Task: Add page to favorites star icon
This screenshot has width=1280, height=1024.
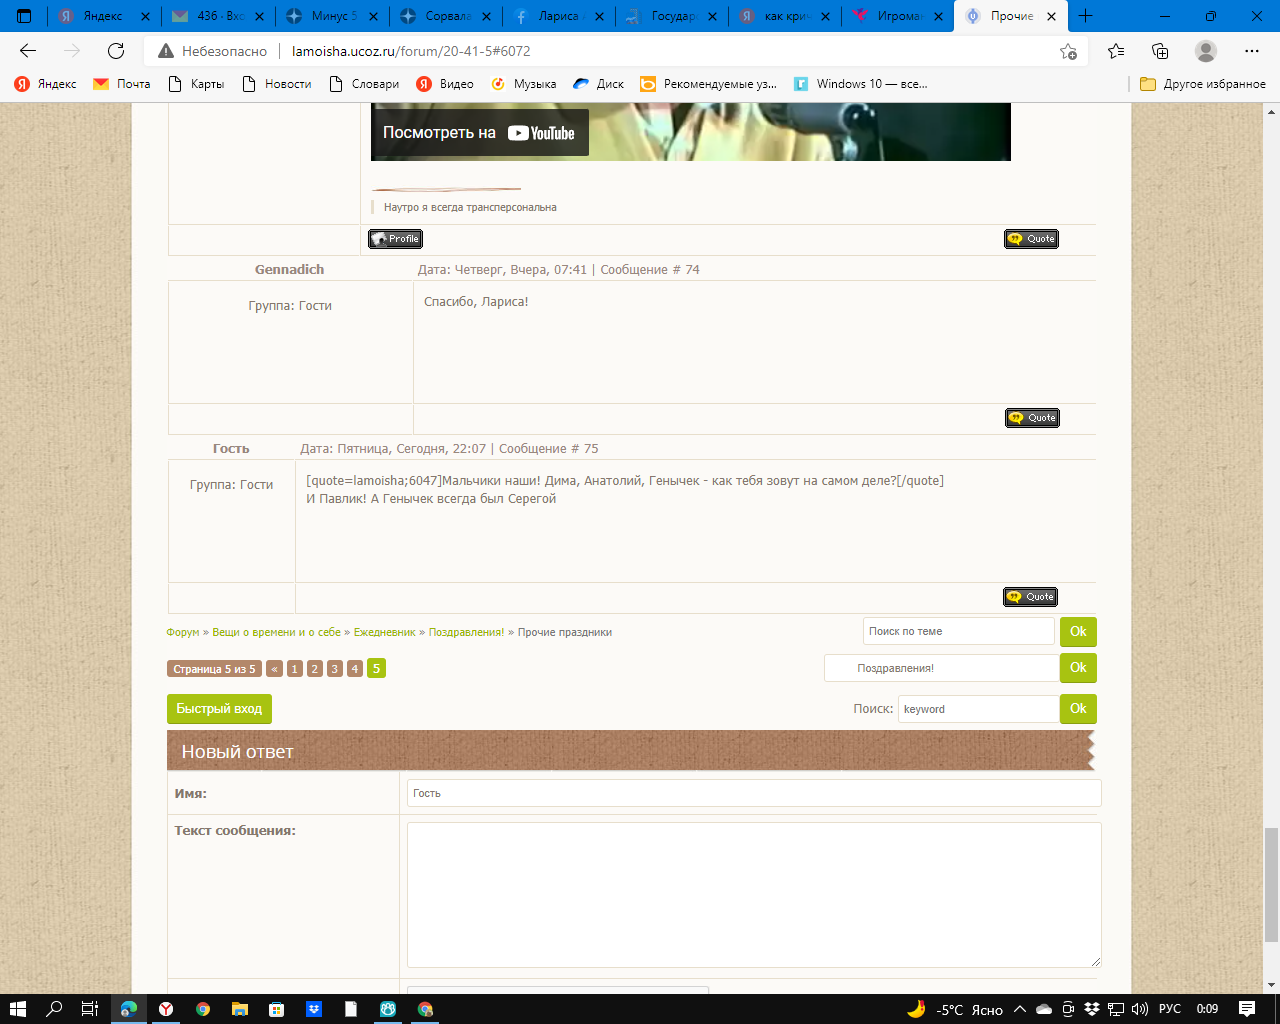Action: [1068, 51]
